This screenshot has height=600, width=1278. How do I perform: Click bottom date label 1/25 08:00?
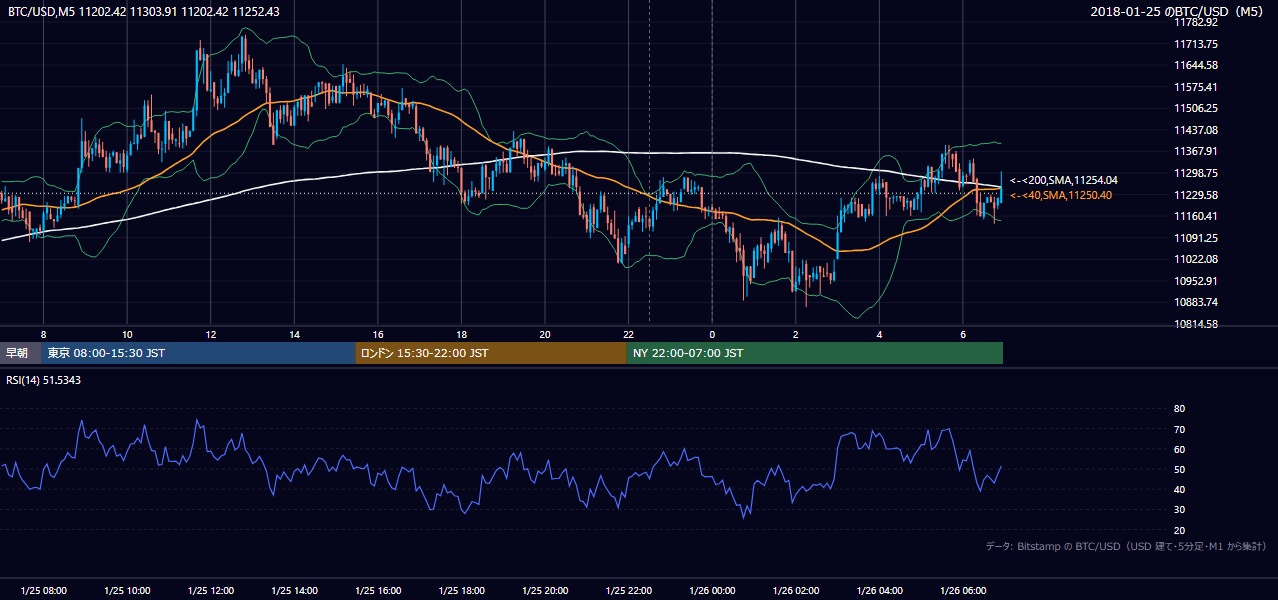coord(43,591)
